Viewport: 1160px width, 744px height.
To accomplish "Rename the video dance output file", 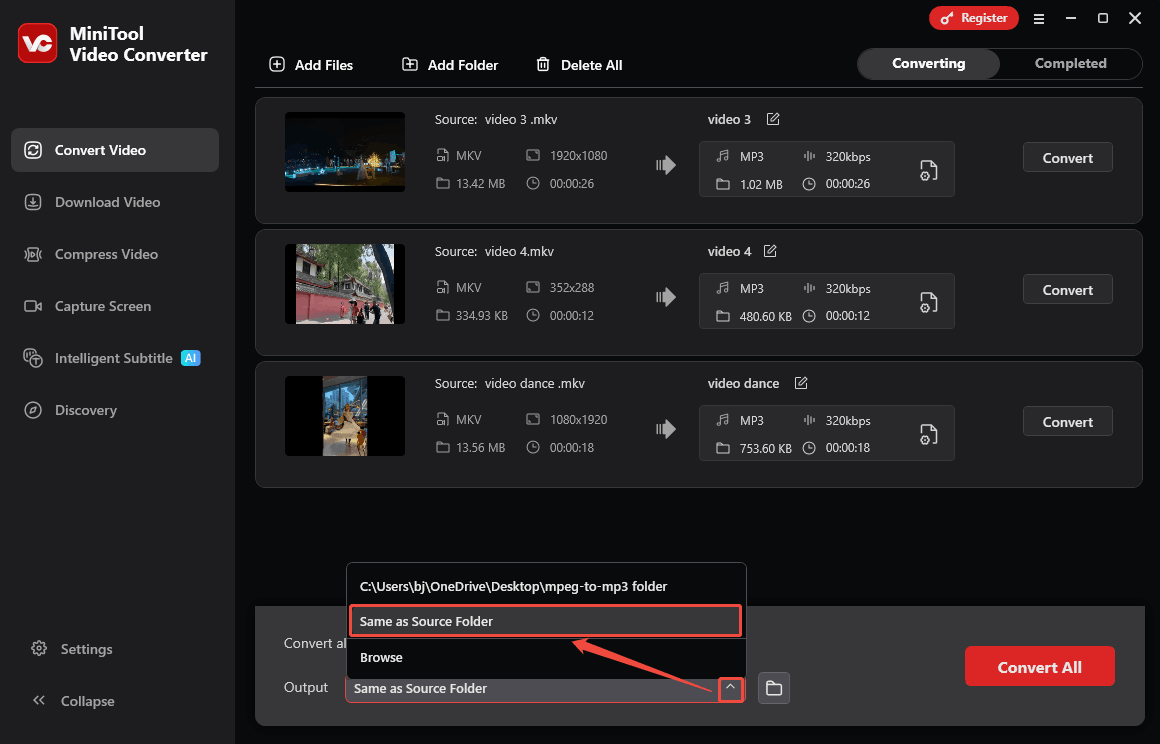I will [x=800, y=383].
